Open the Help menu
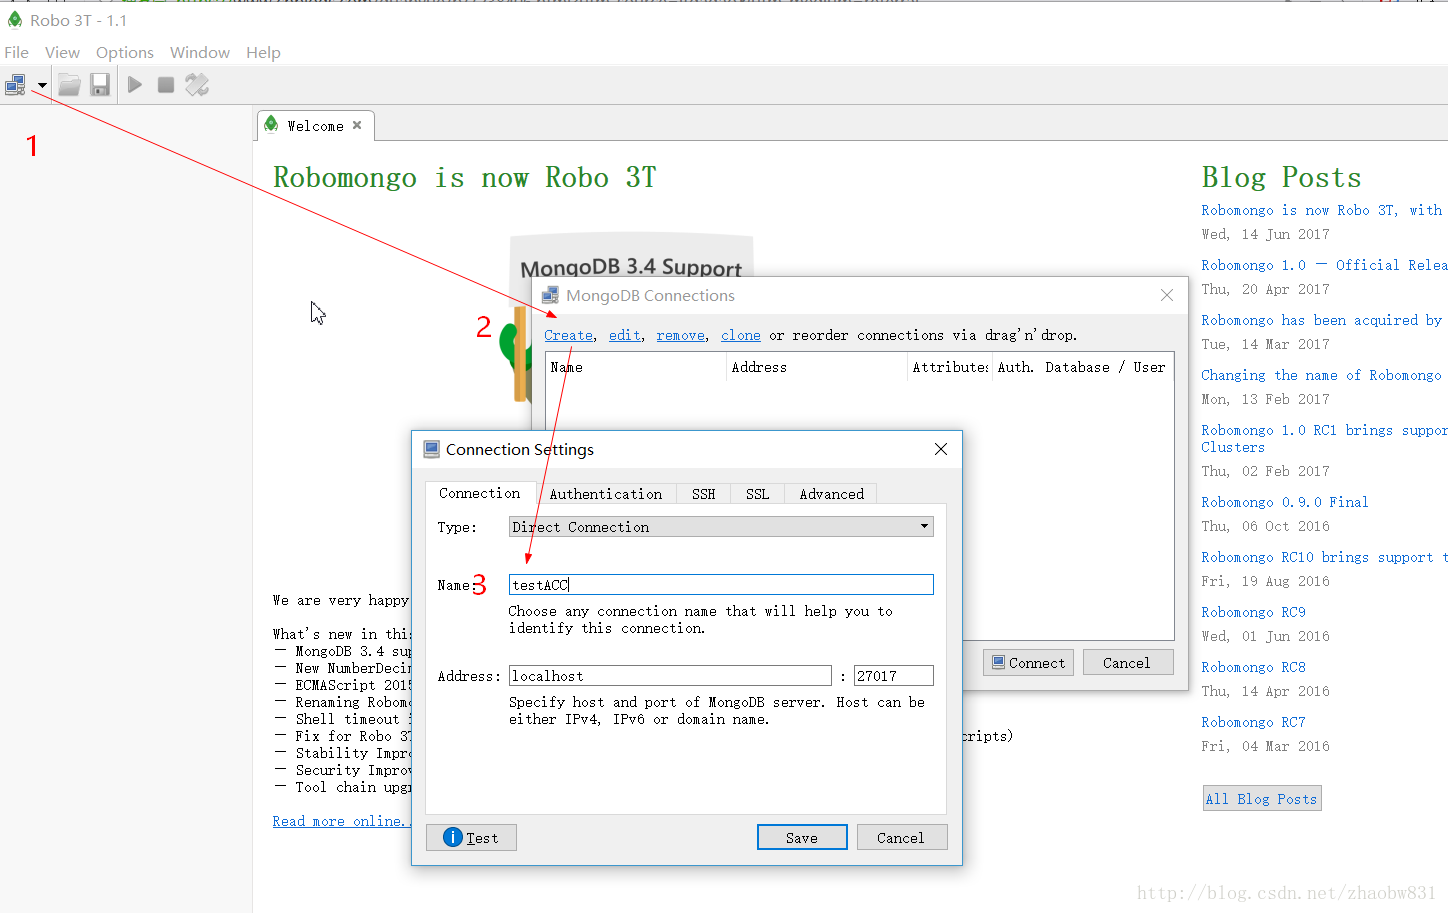 coord(263,52)
